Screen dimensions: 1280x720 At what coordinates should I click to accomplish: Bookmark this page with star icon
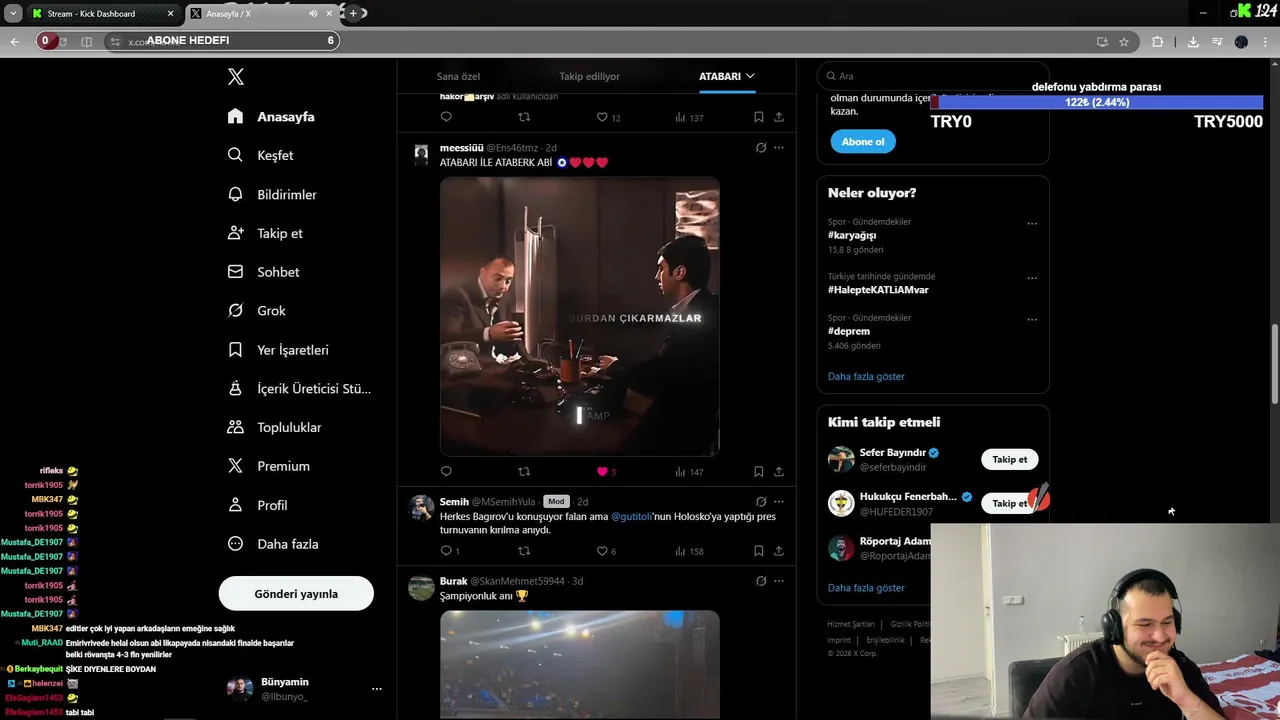click(x=1124, y=42)
